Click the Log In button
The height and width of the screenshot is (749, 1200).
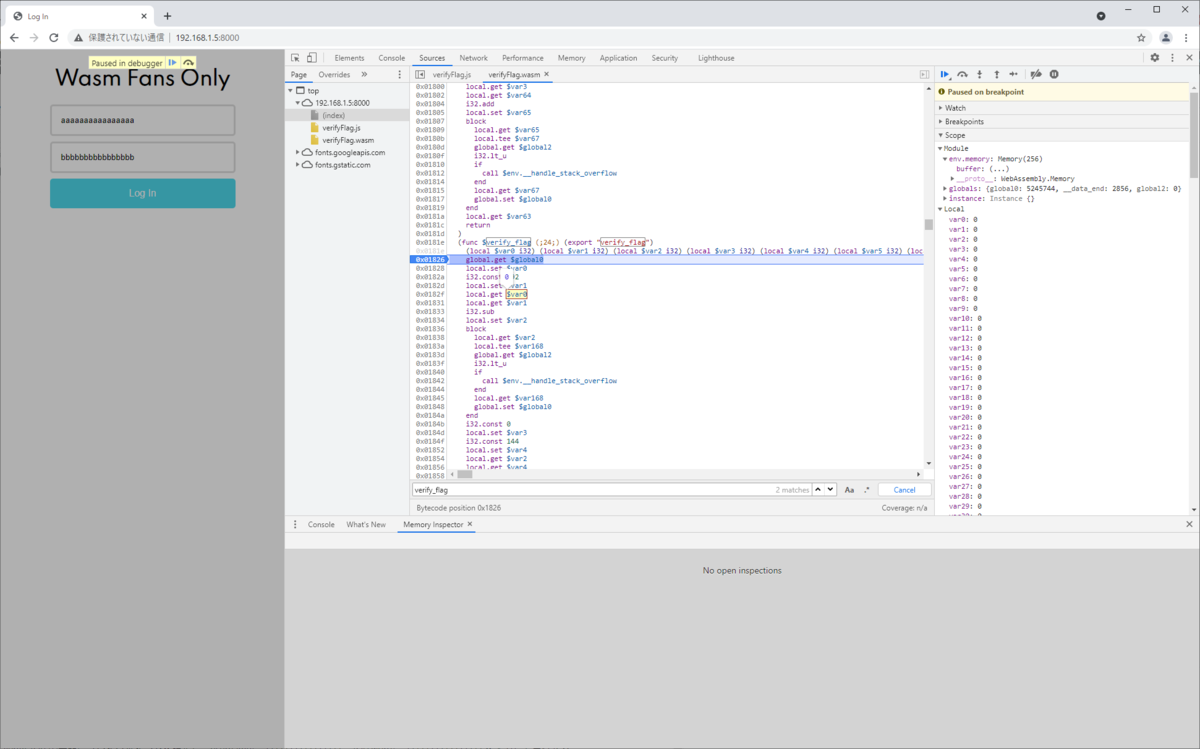(143, 193)
